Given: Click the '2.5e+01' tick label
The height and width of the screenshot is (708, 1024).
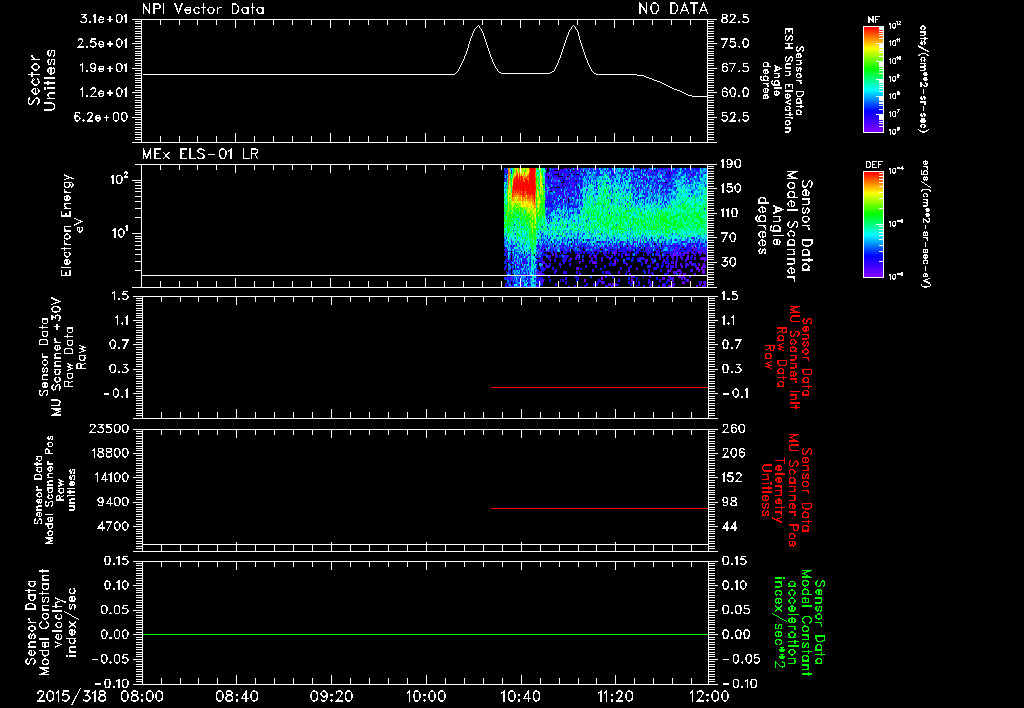Looking at the screenshot, I should coord(104,43).
